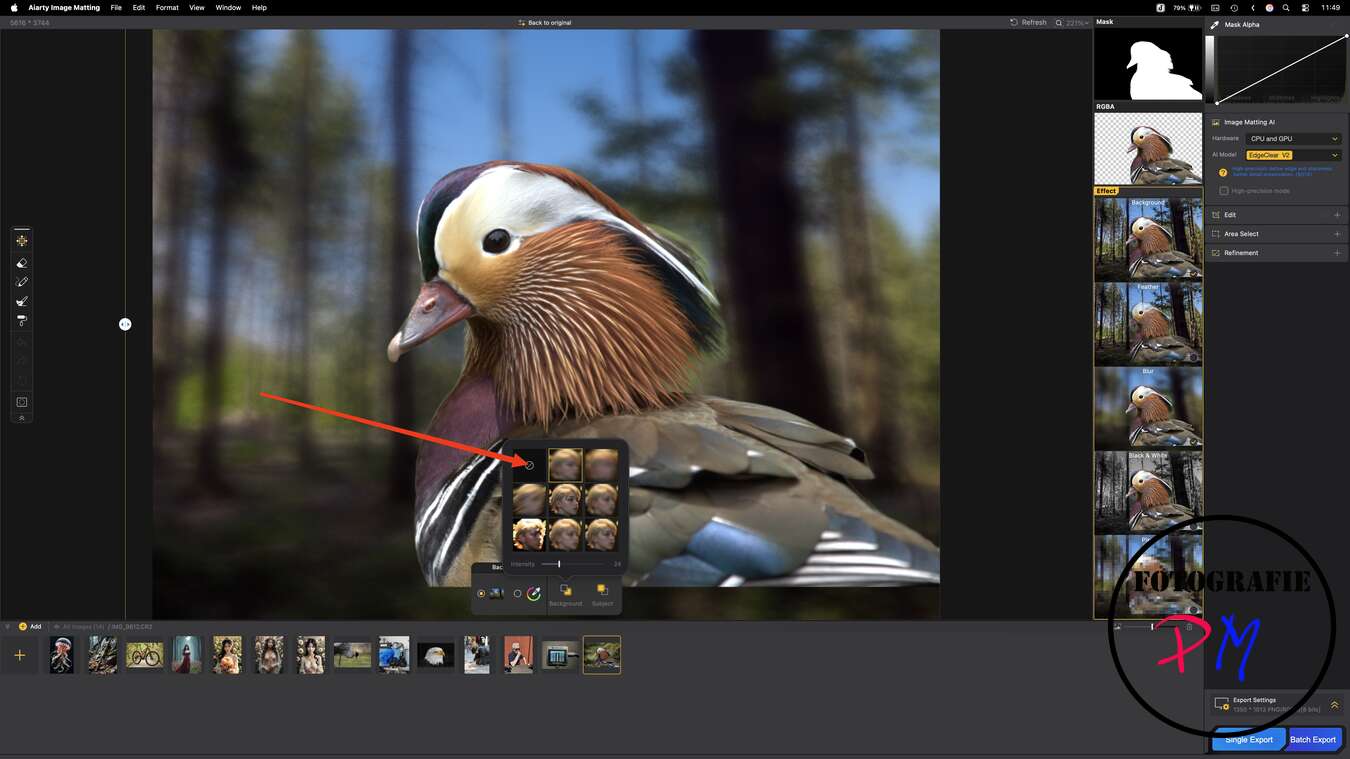Click the Background blur effect icon
The image size is (1350, 759).
click(x=565, y=592)
